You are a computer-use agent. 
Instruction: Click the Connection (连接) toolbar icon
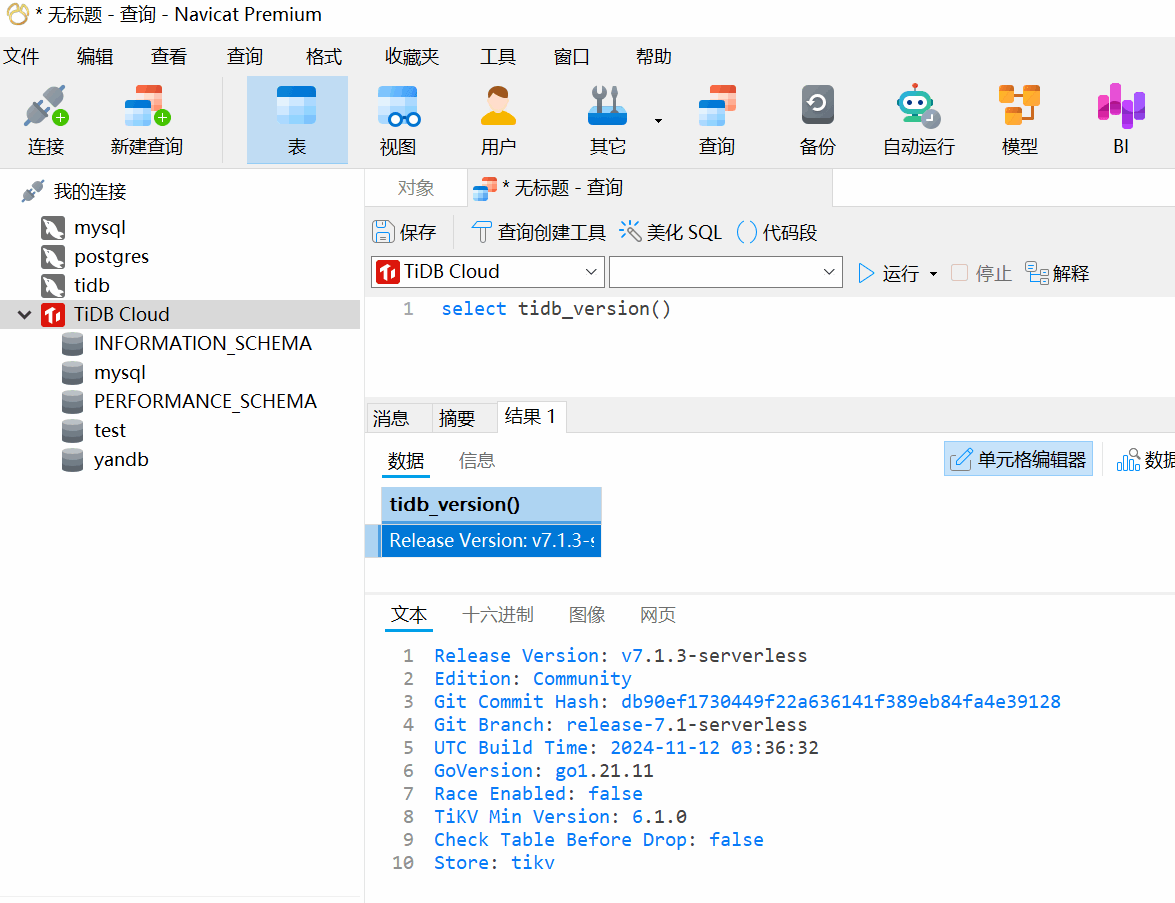[46, 120]
